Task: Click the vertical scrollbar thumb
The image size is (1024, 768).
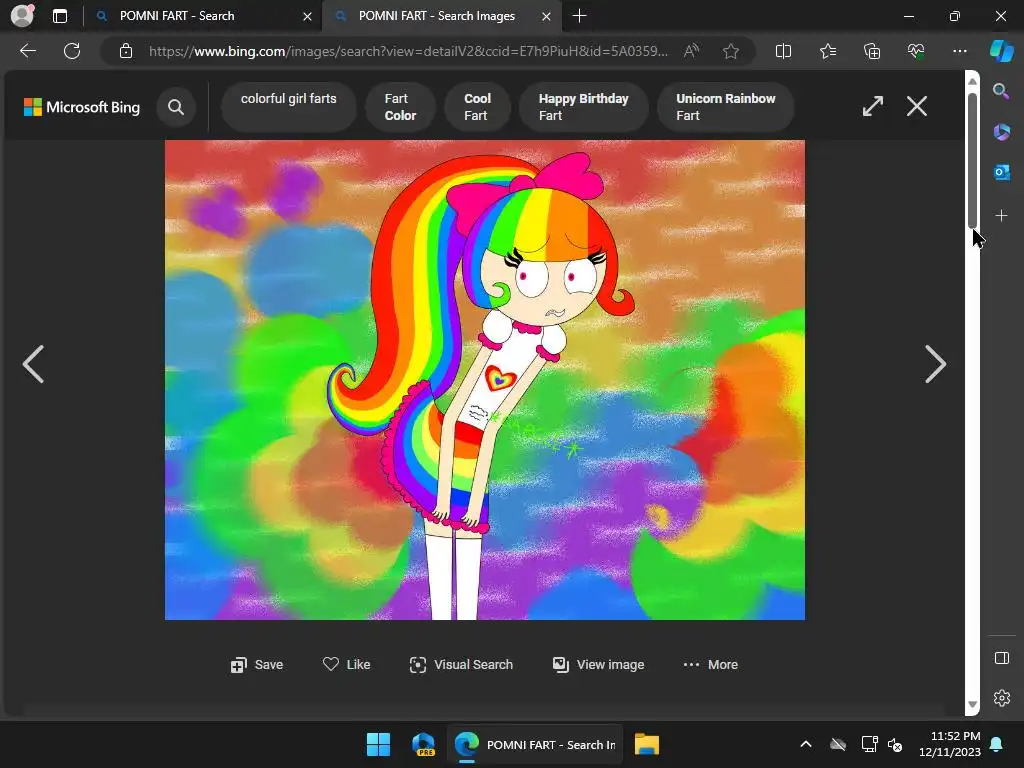Action: 972,160
